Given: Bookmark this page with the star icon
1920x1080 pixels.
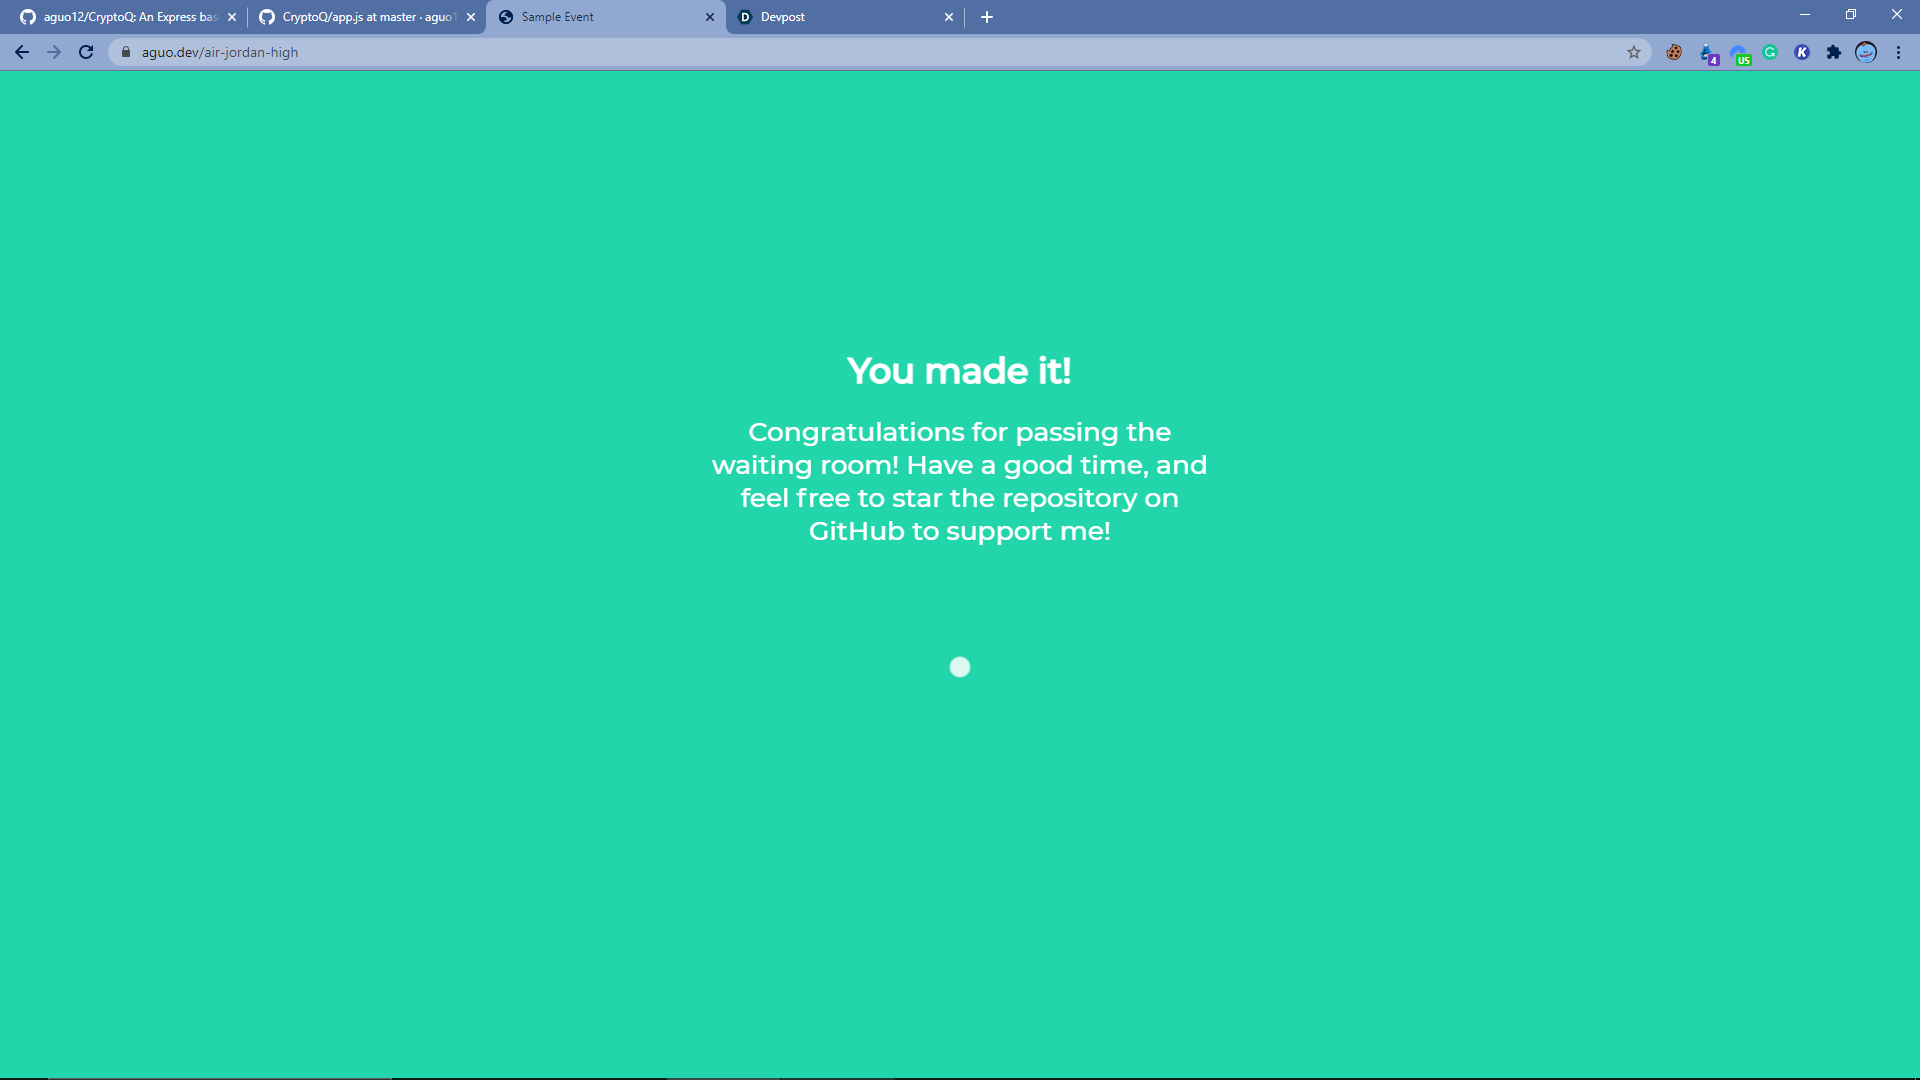Looking at the screenshot, I should tap(1634, 52).
